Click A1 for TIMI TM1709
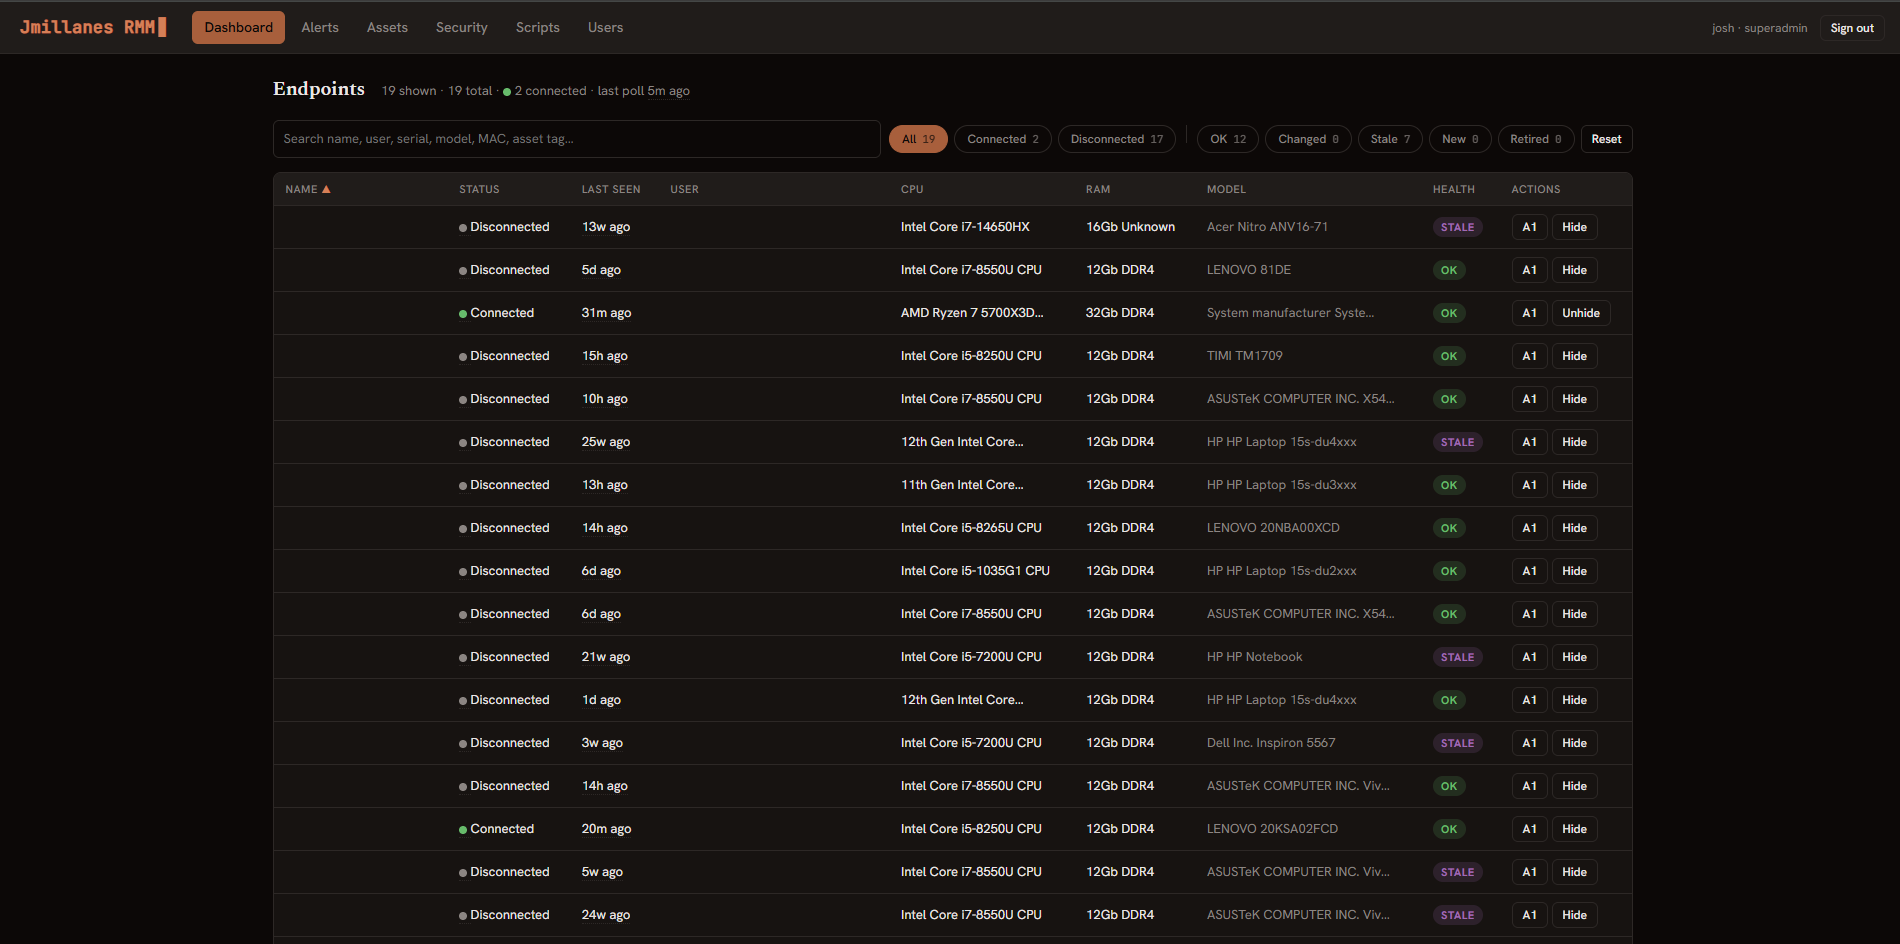 click(x=1529, y=356)
